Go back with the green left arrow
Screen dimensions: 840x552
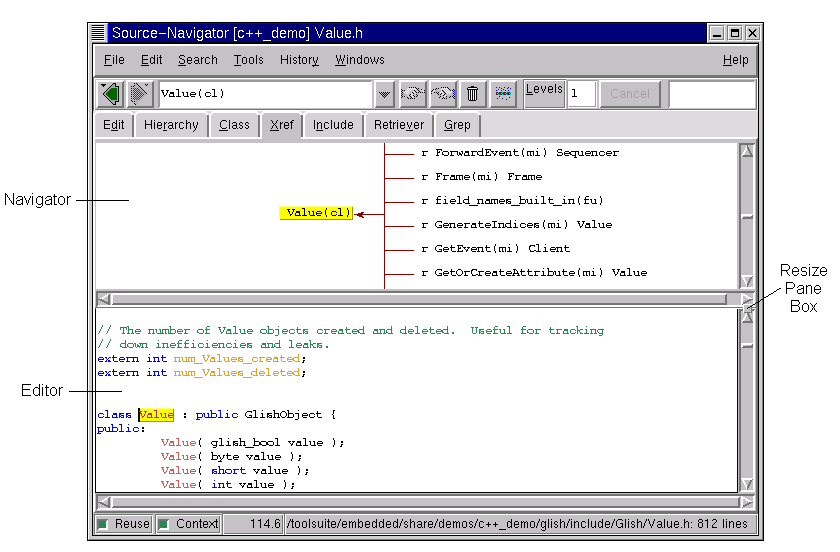(111, 94)
